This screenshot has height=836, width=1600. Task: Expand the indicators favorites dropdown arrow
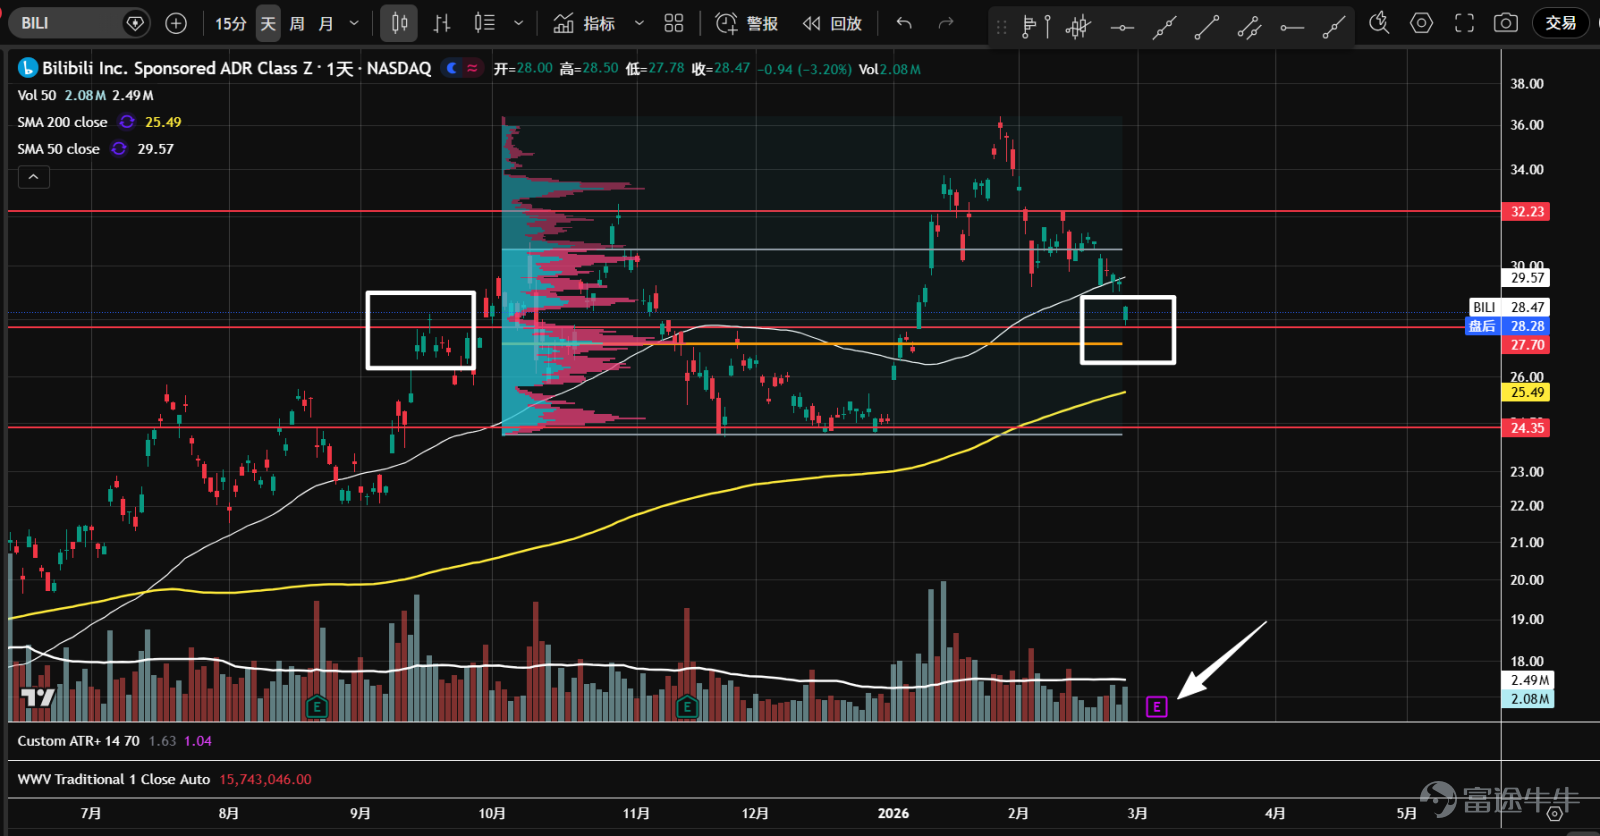click(639, 23)
